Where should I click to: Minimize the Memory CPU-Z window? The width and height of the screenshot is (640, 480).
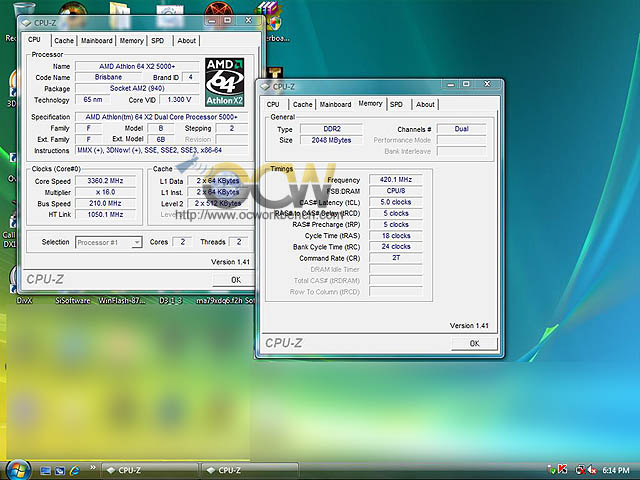[x=451, y=84]
